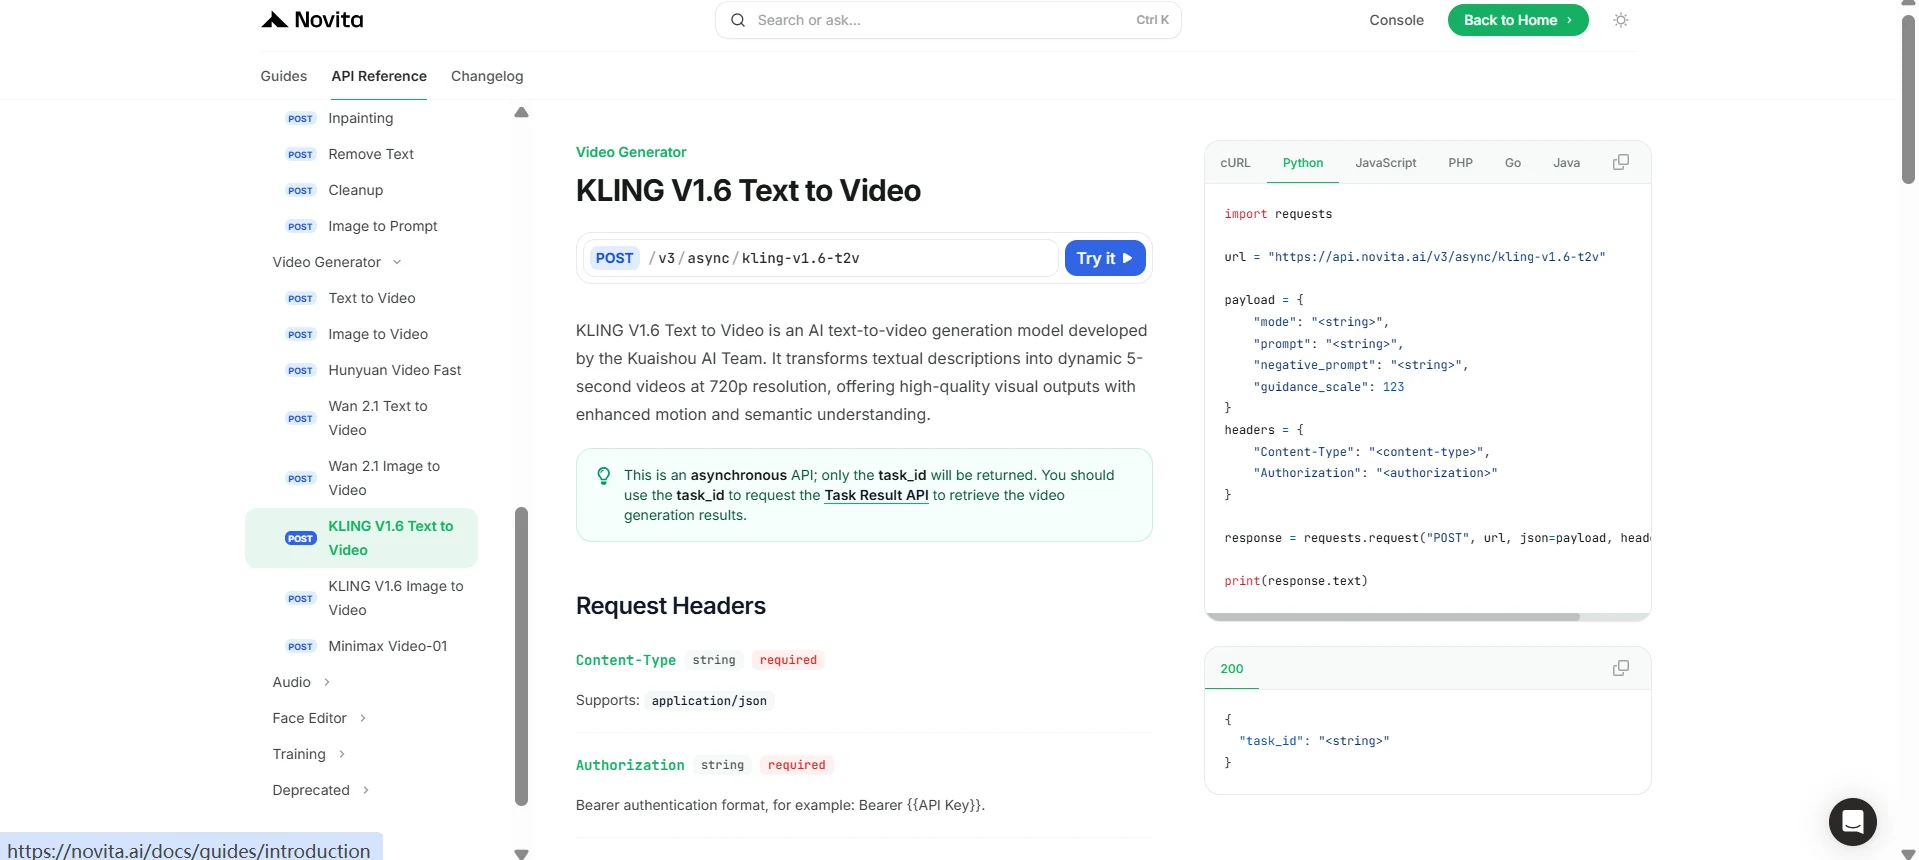Image resolution: width=1919 pixels, height=860 pixels.
Task: Open KLING V1.6 Image to Video page
Action: point(396,598)
